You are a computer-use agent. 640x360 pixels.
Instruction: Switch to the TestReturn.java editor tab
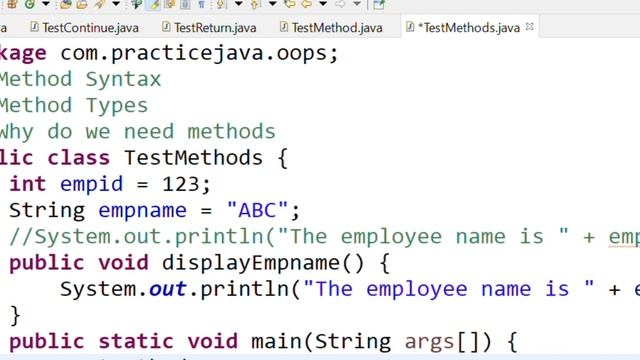click(209, 28)
